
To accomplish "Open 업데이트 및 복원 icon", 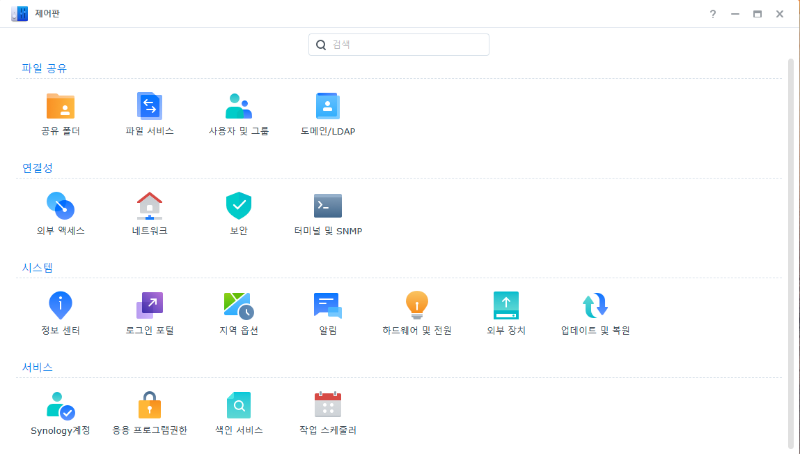I will click(595, 306).
